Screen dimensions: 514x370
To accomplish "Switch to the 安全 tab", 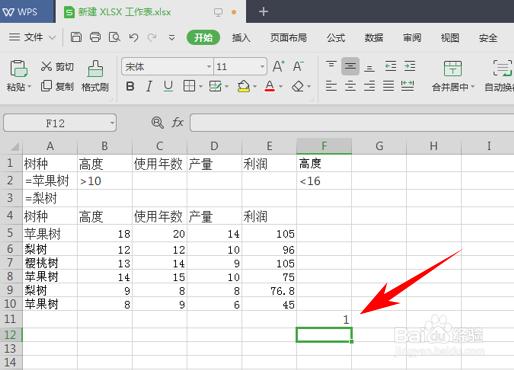I will [488, 38].
